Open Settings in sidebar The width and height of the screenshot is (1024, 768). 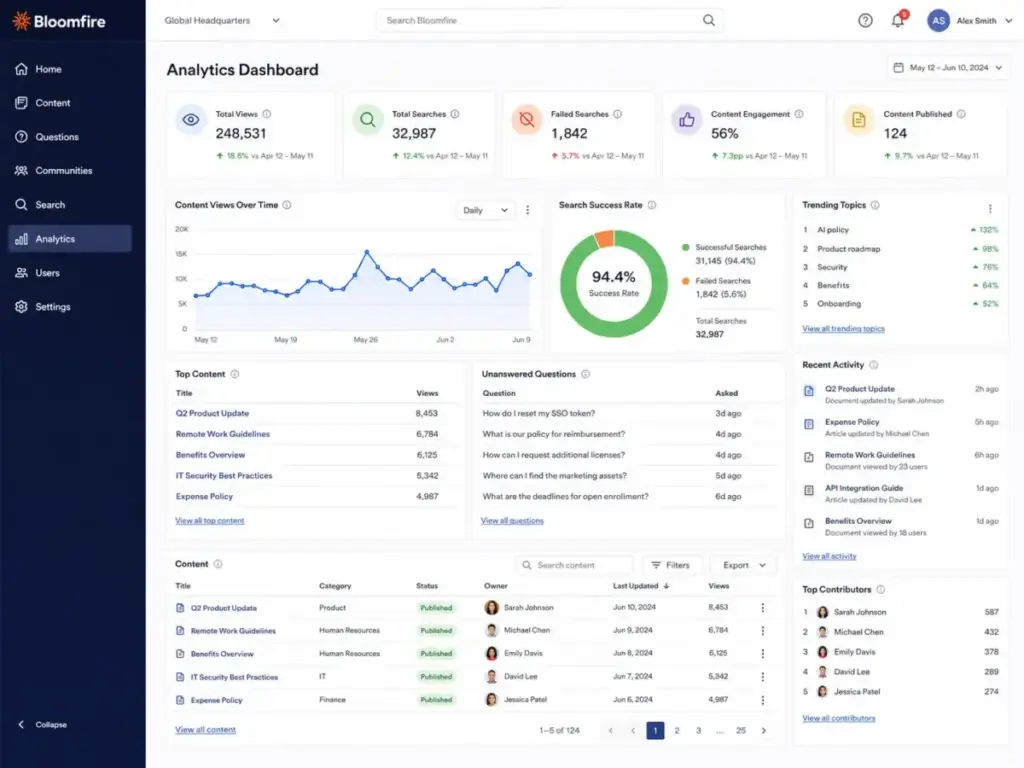click(70, 307)
